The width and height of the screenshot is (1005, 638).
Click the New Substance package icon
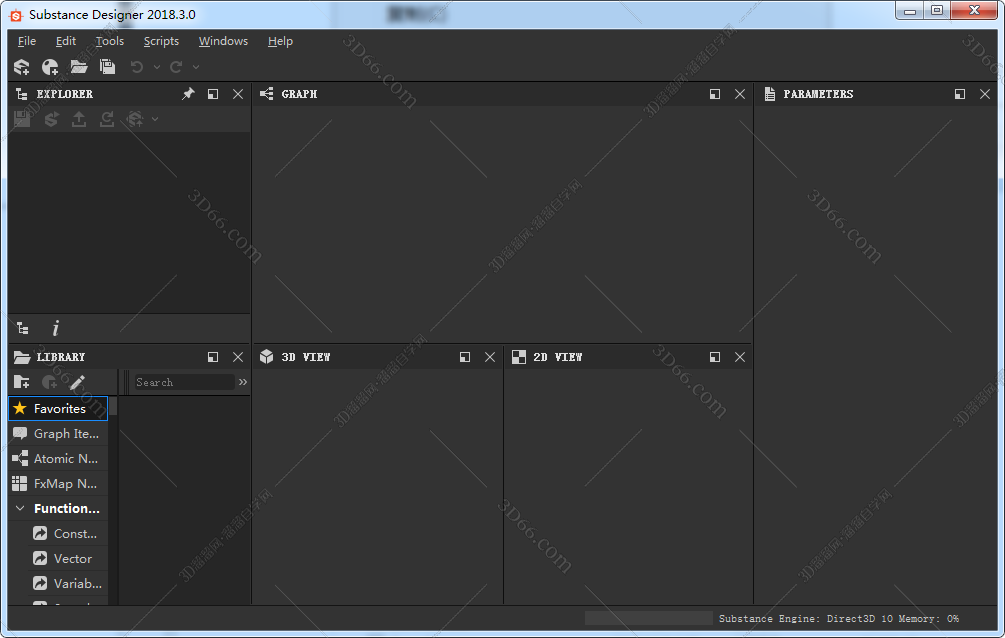[22, 67]
